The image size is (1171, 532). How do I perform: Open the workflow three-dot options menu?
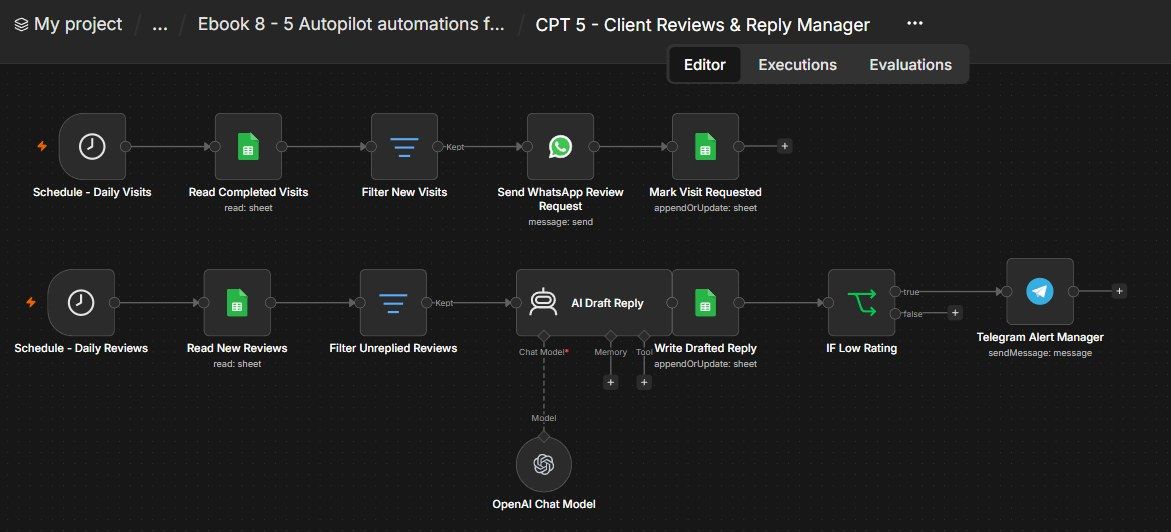coord(915,24)
